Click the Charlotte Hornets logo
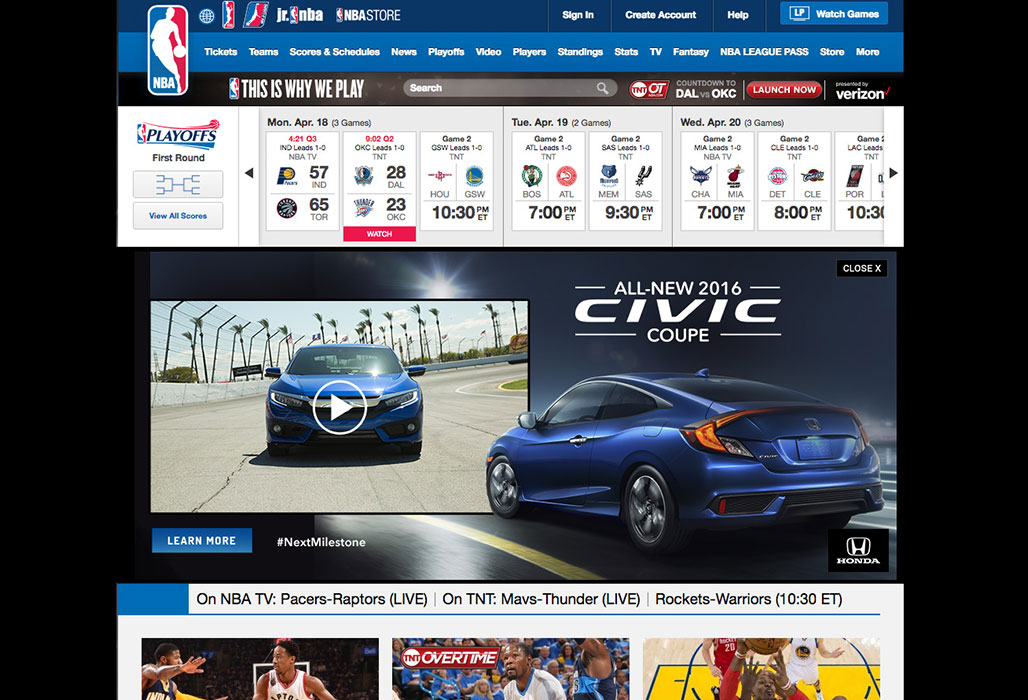 point(700,176)
